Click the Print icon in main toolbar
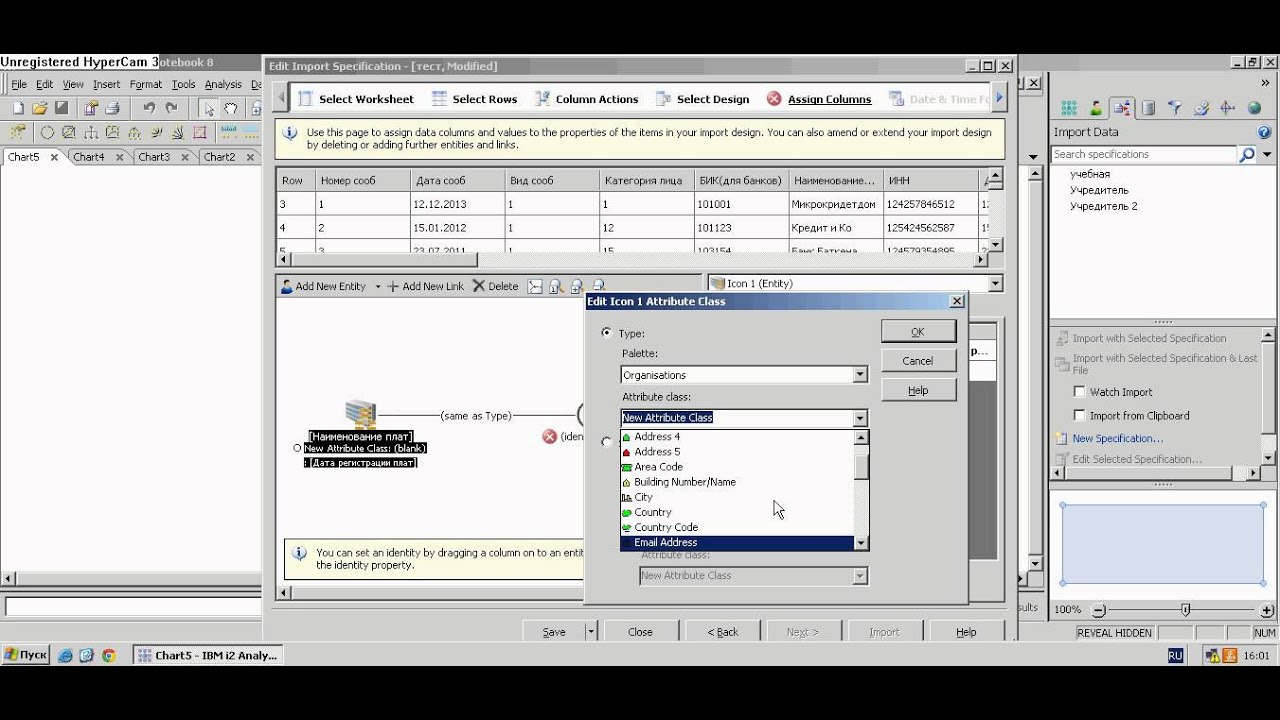 tap(112, 108)
